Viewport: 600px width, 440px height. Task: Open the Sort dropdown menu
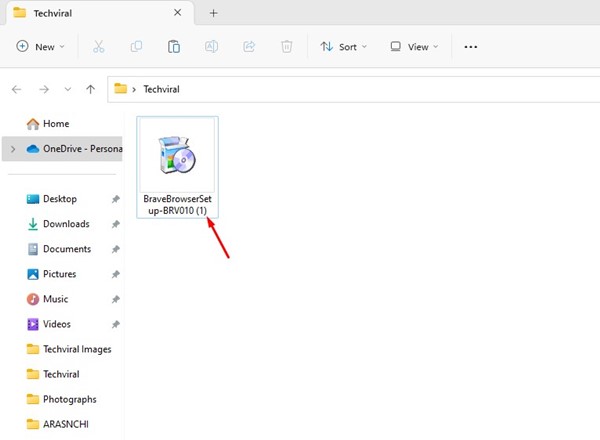[x=343, y=47]
